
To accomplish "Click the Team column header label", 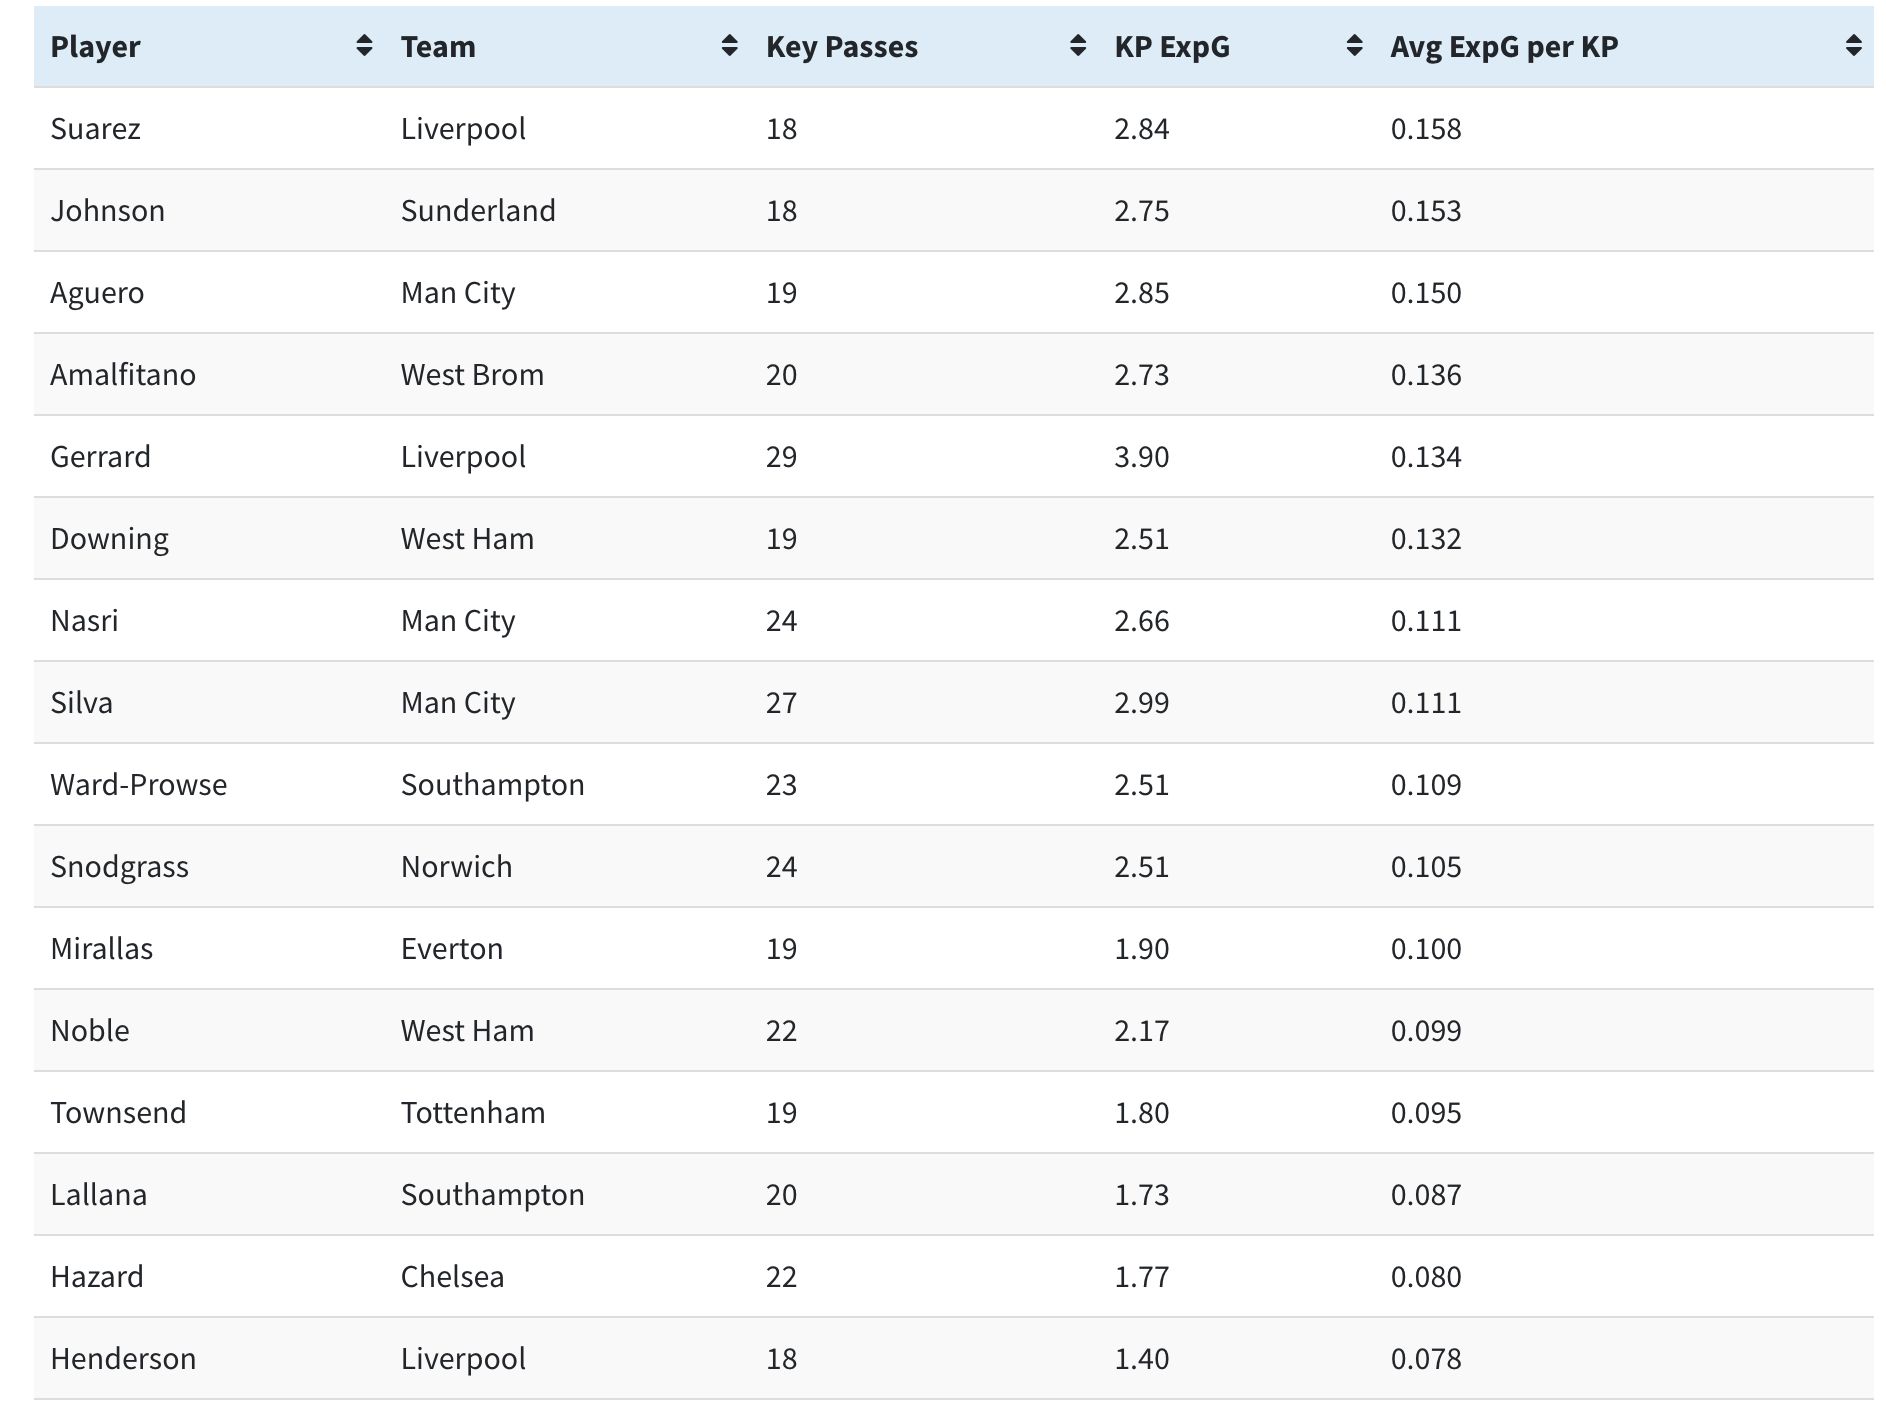I will tap(438, 47).
